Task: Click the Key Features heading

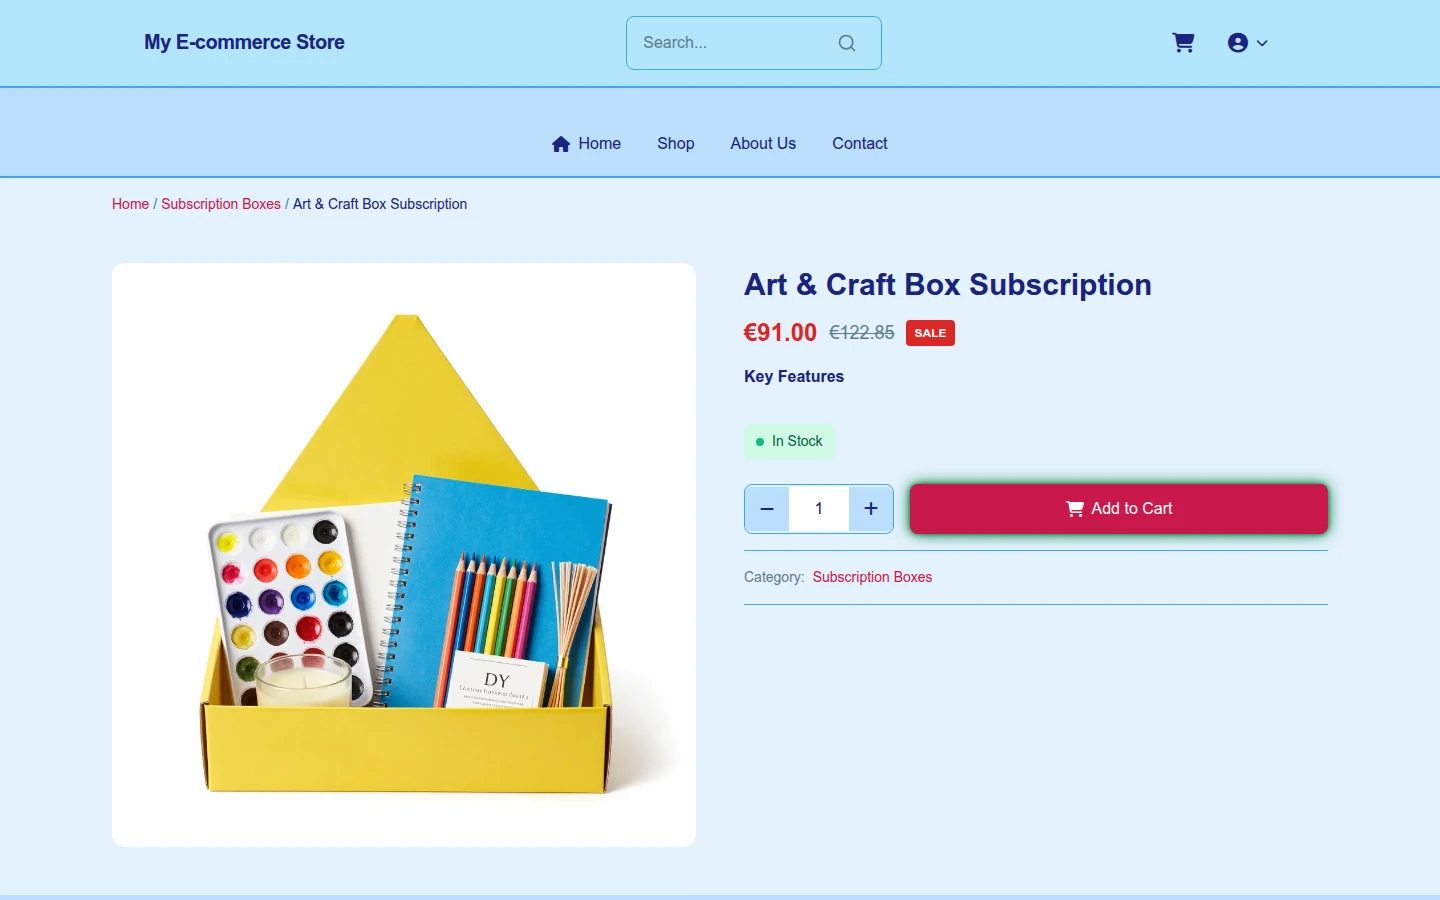Action: pyautogui.click(x=794, y=376)
